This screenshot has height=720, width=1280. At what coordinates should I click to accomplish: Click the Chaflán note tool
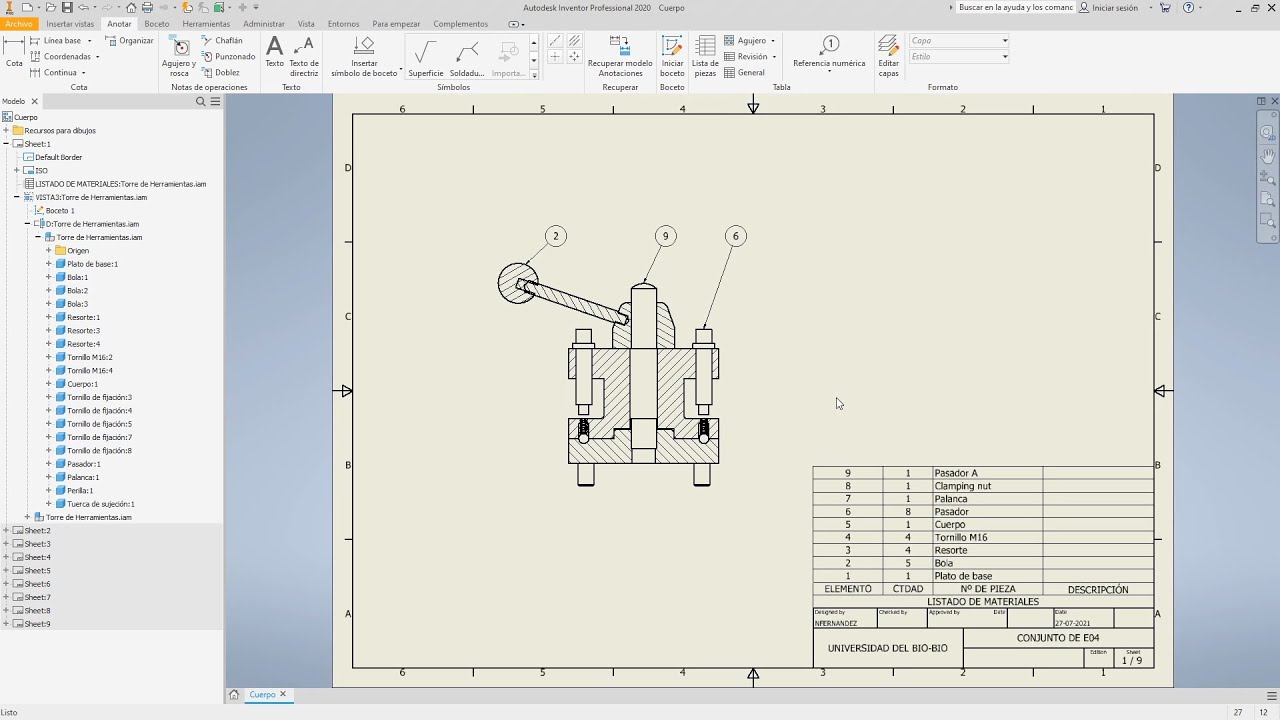click(x=222, y=41)
